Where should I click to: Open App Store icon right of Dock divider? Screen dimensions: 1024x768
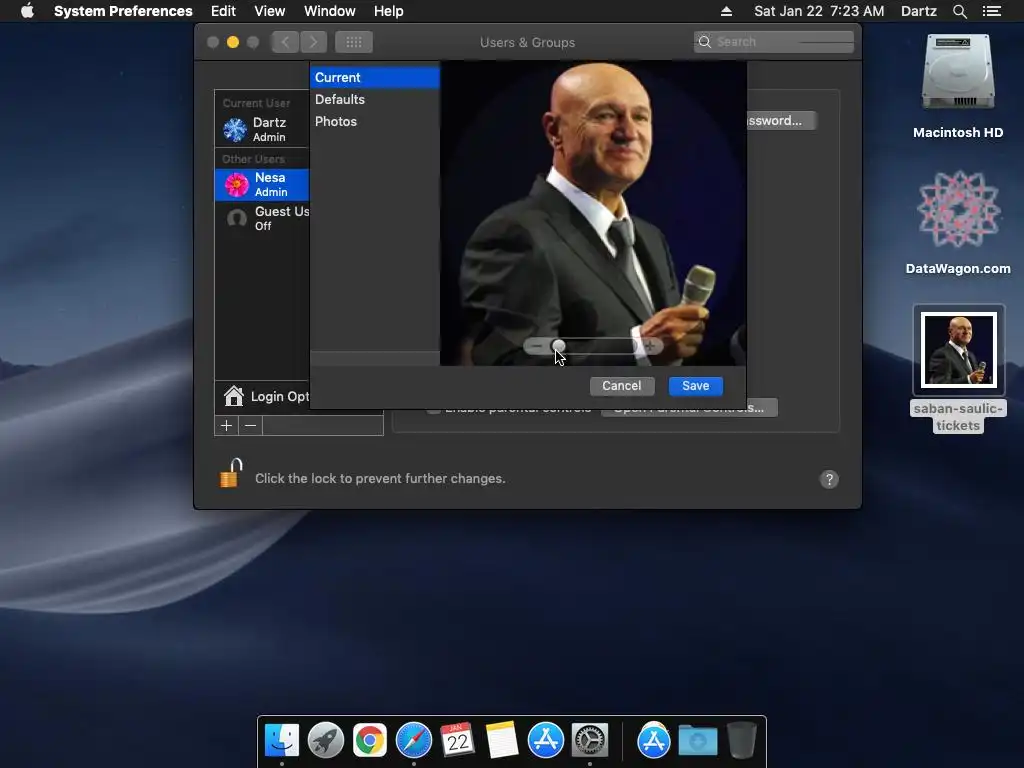654,740
